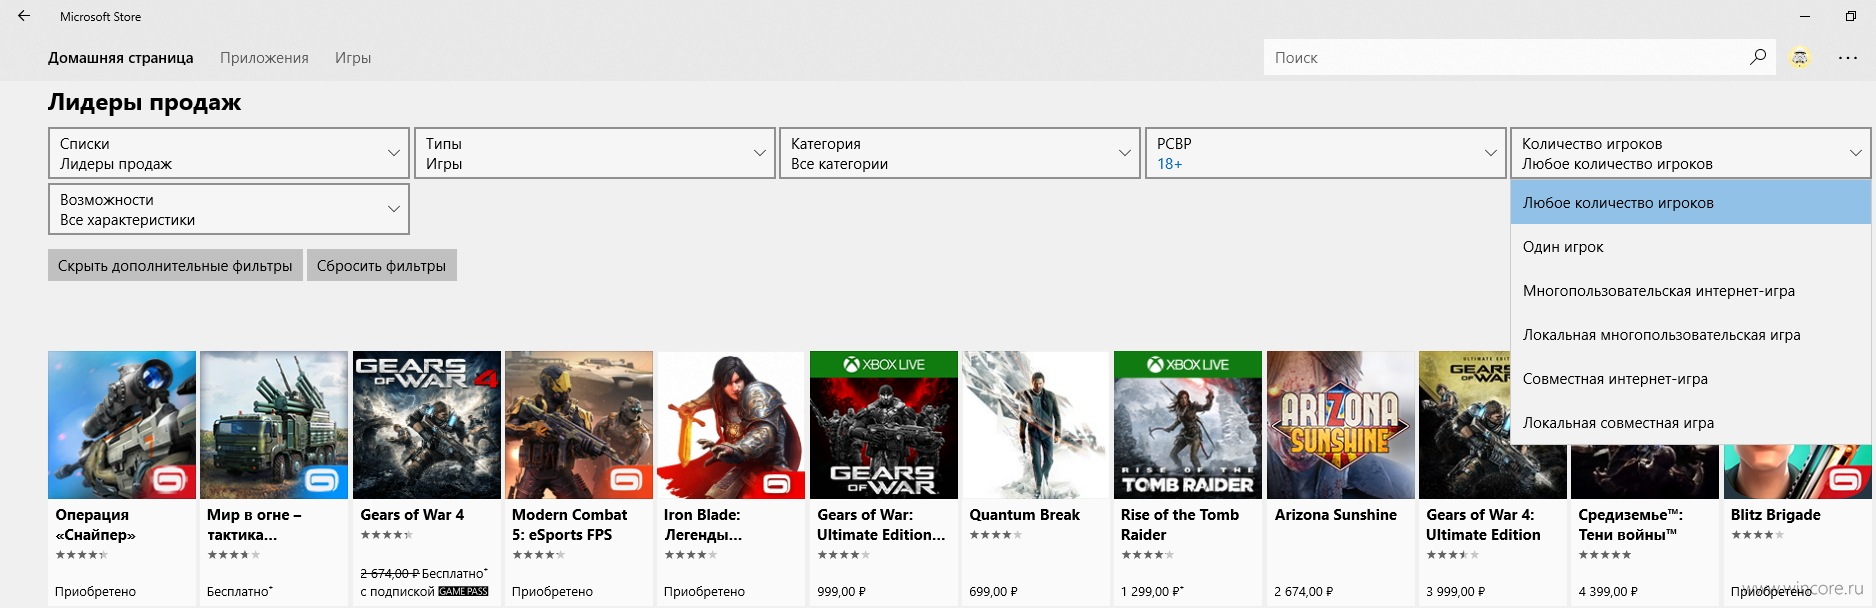Open Gears of War Ultimate Edition cover
Screen dimensions: 1876x608
click(884, 425)
